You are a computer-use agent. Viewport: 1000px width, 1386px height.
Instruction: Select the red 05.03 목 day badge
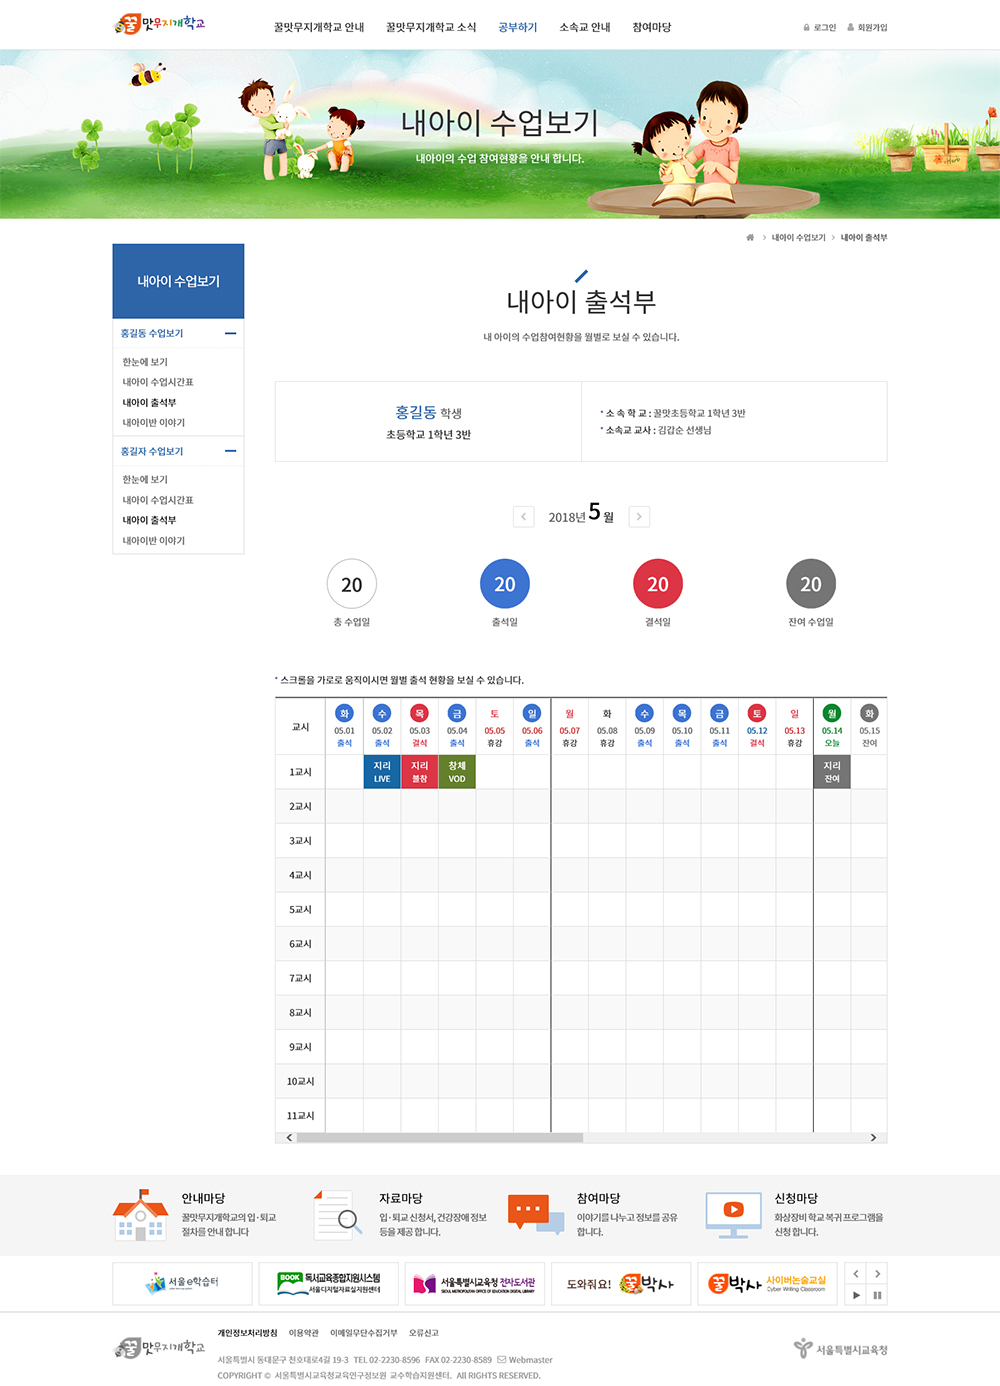pos(420,713)
